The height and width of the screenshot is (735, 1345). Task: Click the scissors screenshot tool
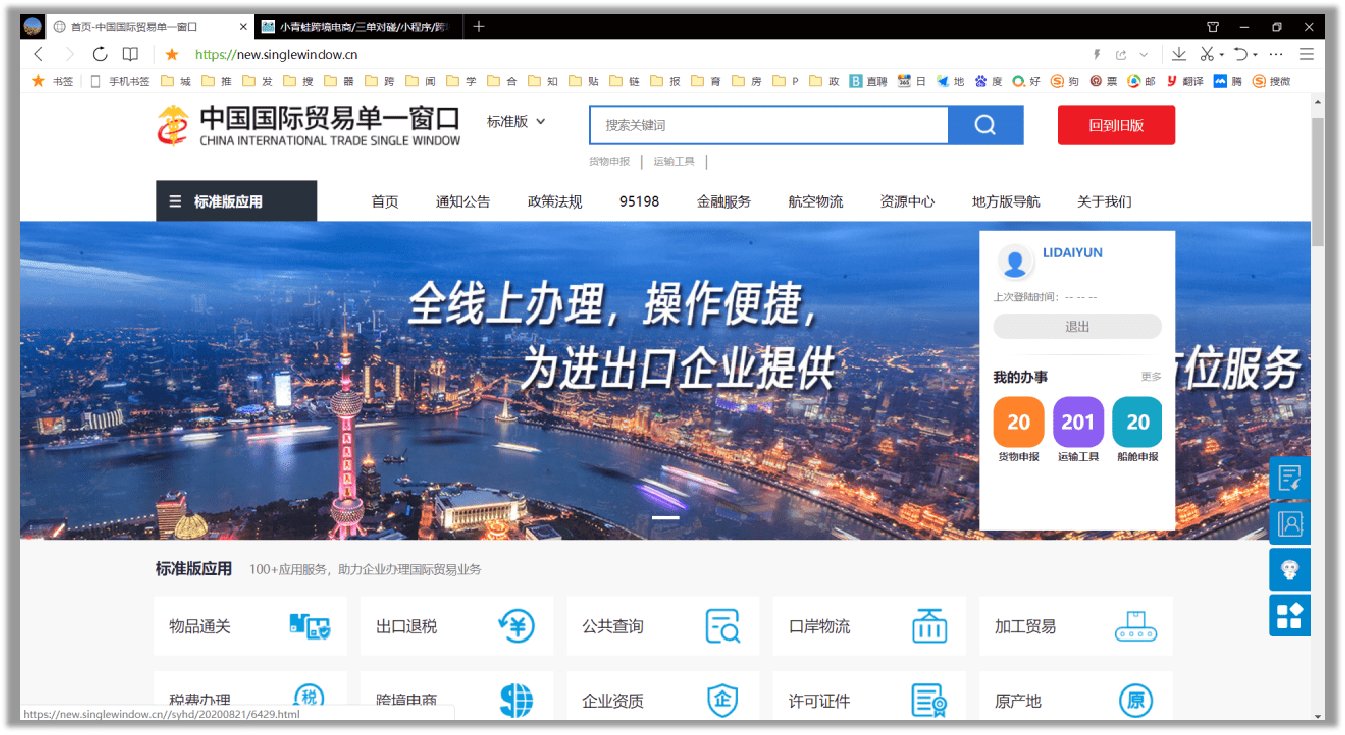click(1207, 54)
